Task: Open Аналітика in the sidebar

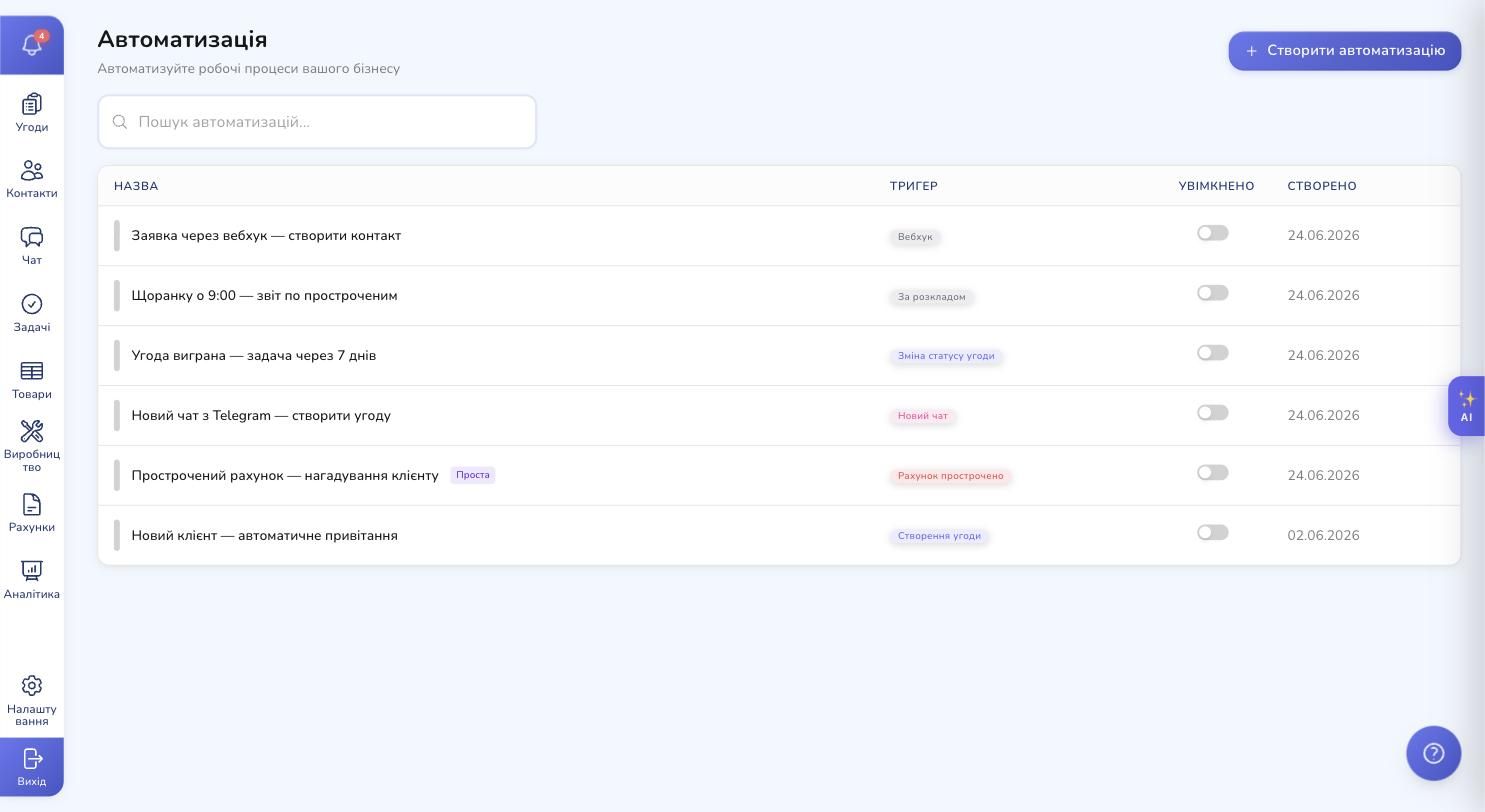Action: [x=32, y=580]
